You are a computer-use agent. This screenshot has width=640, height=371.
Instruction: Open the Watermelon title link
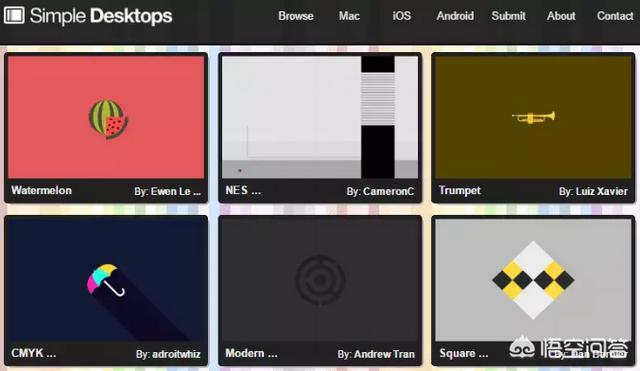tap(41, 190)
